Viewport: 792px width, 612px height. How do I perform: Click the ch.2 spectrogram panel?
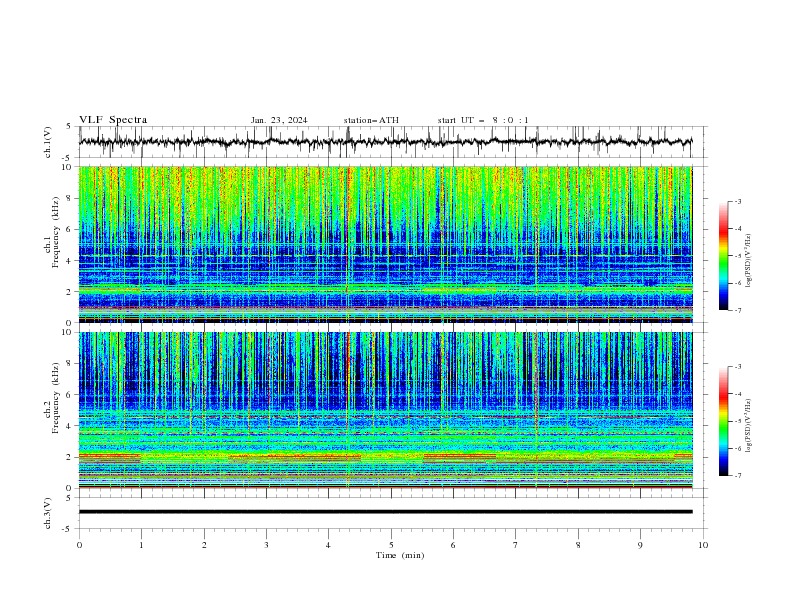385,410
